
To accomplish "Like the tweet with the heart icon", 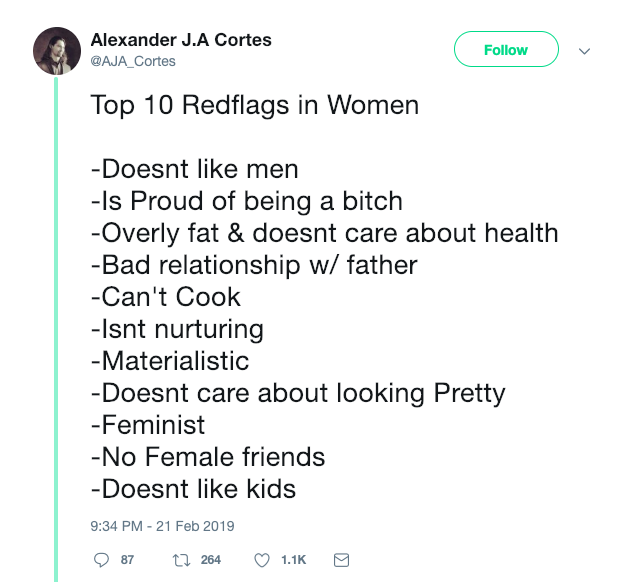I will coord(262,559).
